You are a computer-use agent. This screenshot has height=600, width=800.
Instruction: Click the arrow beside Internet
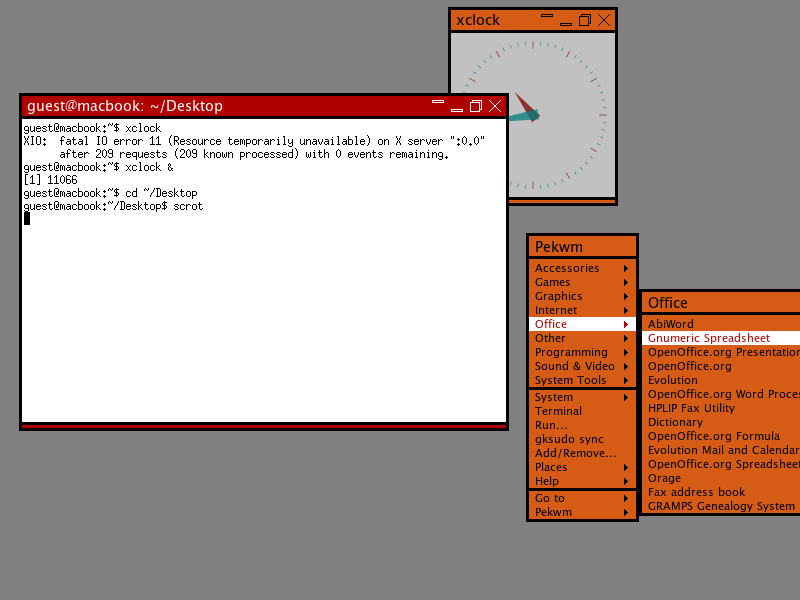point(626,310)
